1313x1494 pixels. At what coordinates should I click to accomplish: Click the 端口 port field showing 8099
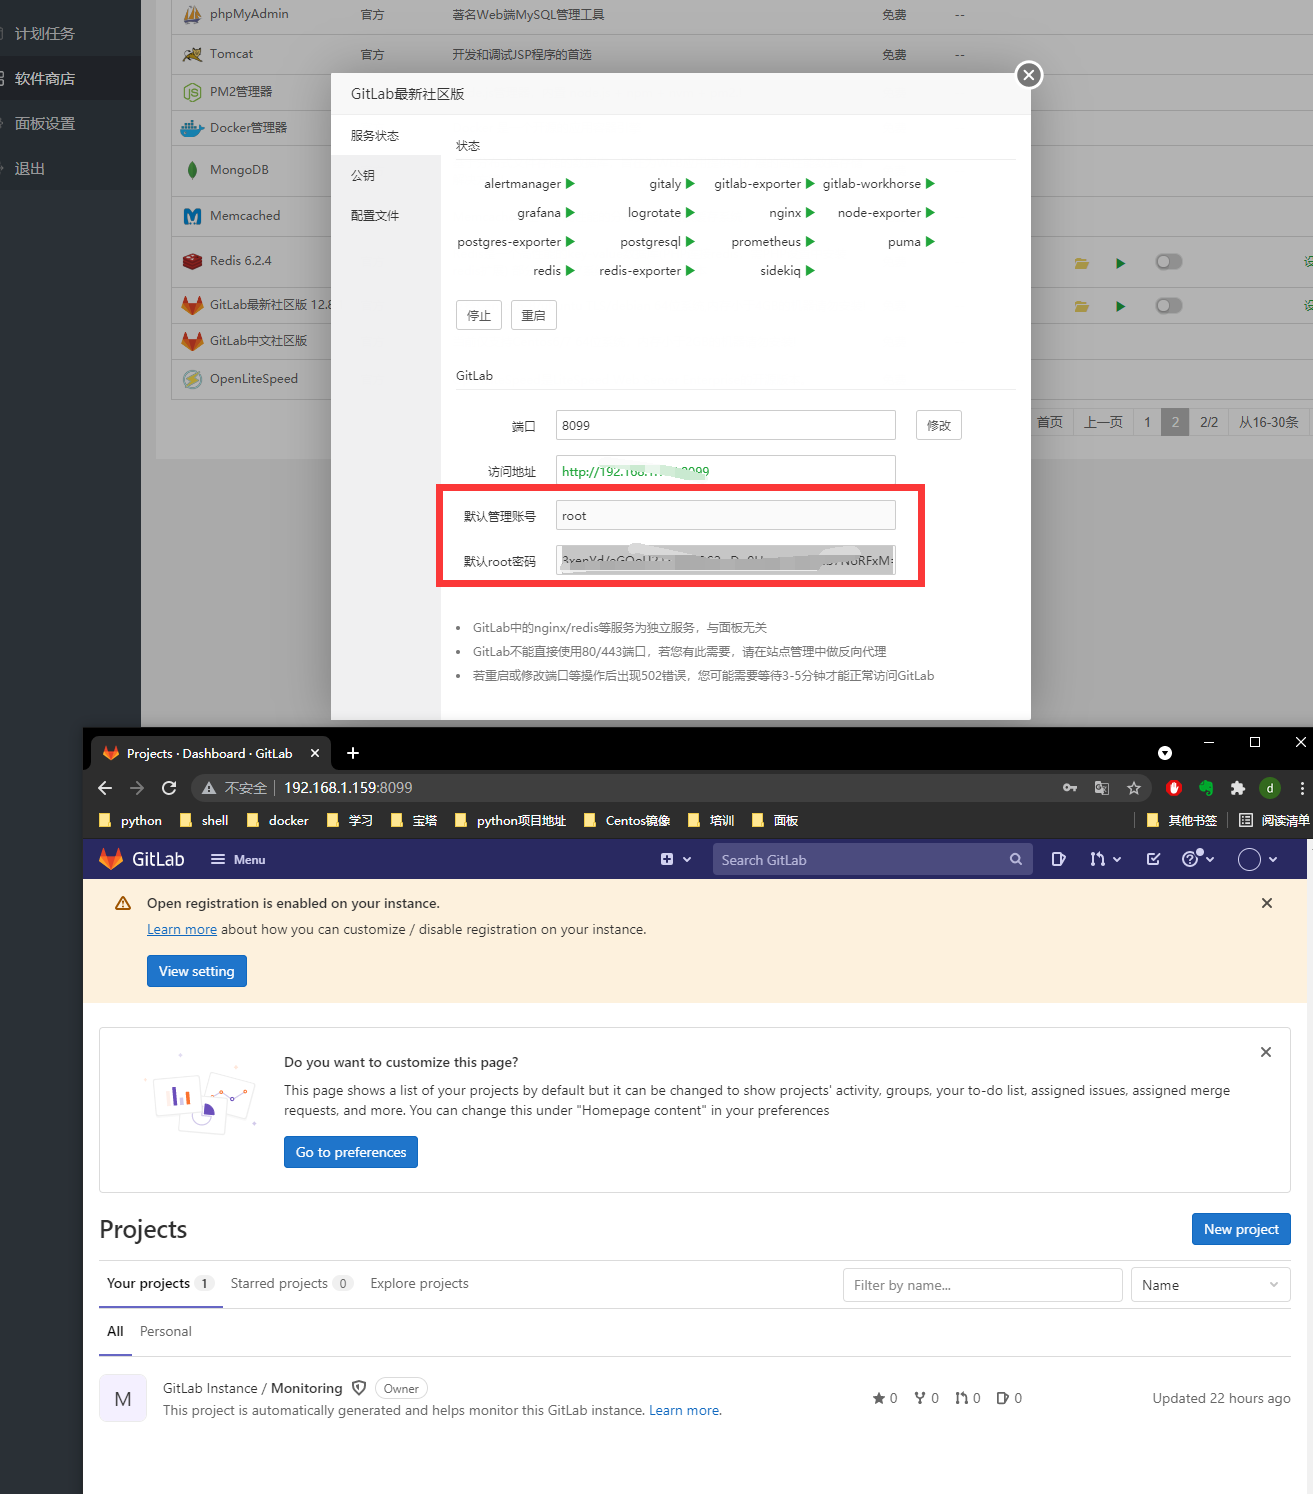726,425
